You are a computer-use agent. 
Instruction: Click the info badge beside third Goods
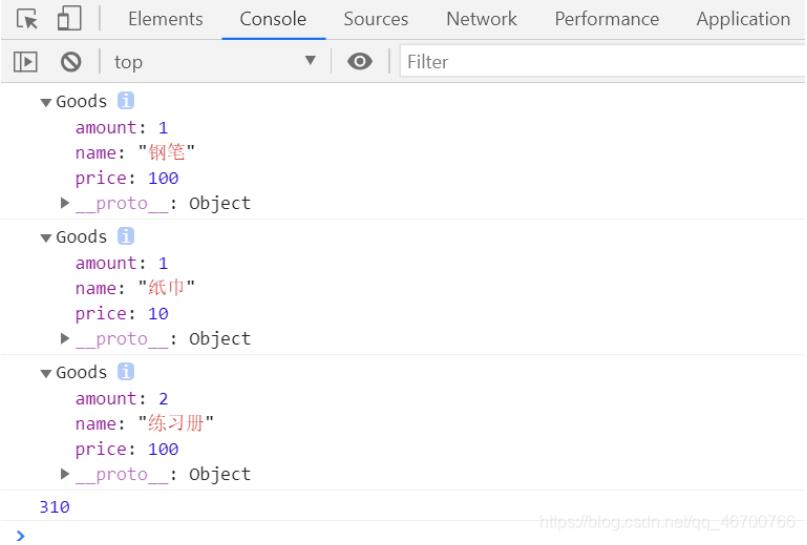[x=125, y=372]
